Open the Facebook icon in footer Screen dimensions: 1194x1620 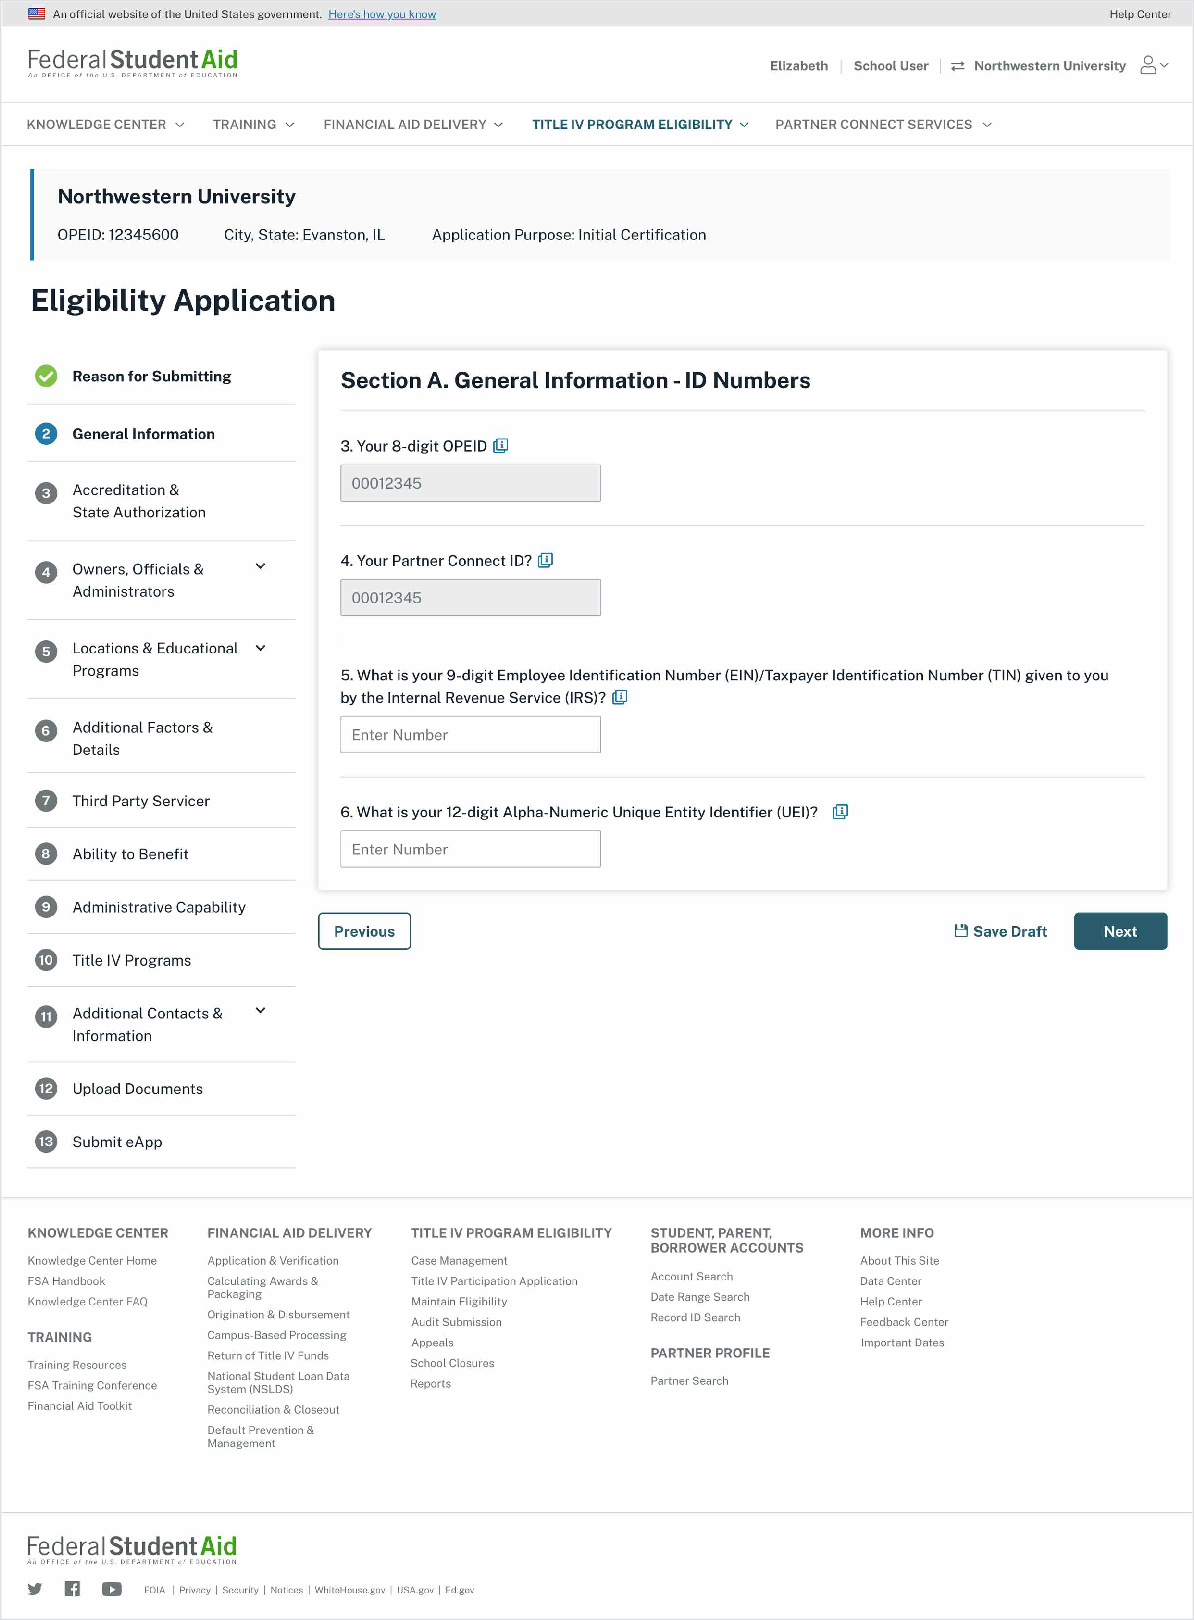click(72, 1589)
